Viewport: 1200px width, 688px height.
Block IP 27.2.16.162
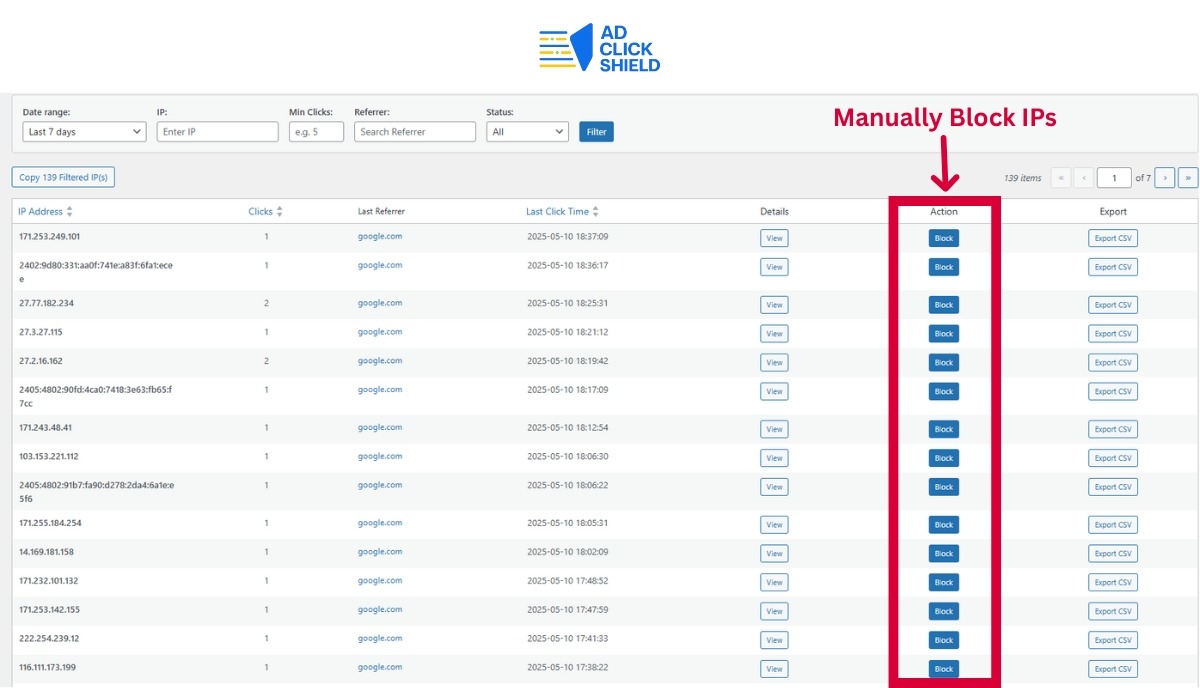coord(943,363)
